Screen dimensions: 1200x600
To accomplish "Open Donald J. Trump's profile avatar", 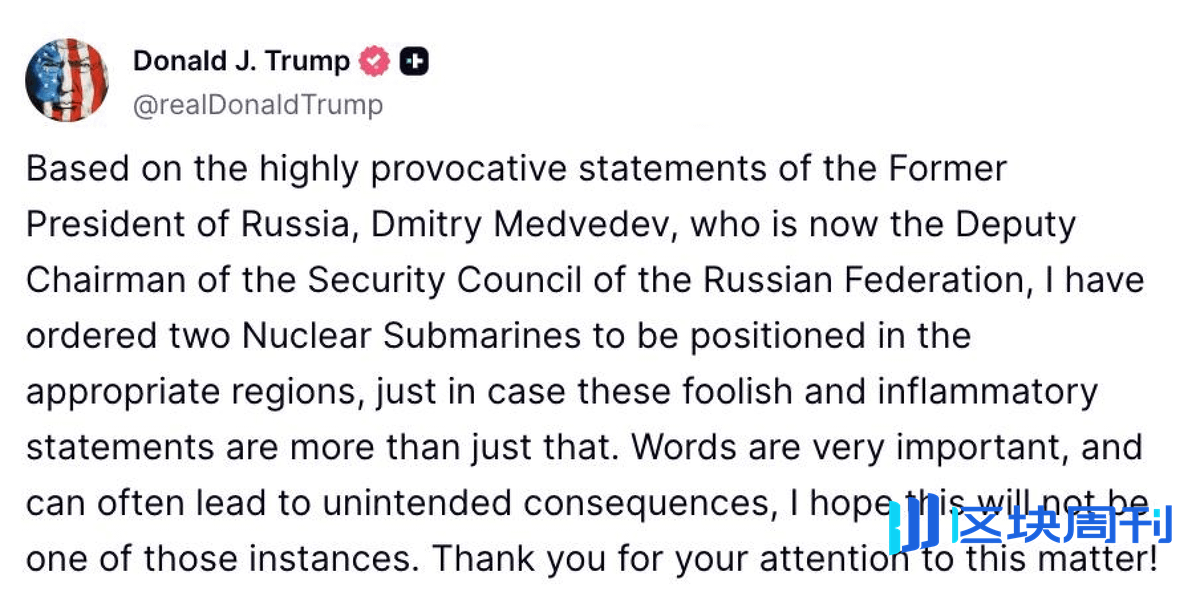I will click(x=68, y=81).
